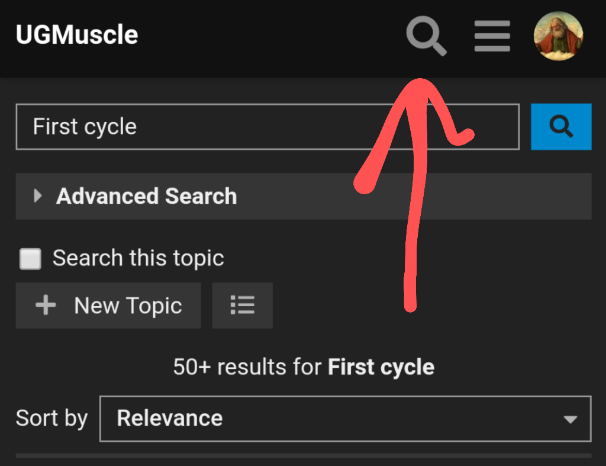Focus the "First cycle" search field
Screen dimensions: 606x466
(267, 127)
